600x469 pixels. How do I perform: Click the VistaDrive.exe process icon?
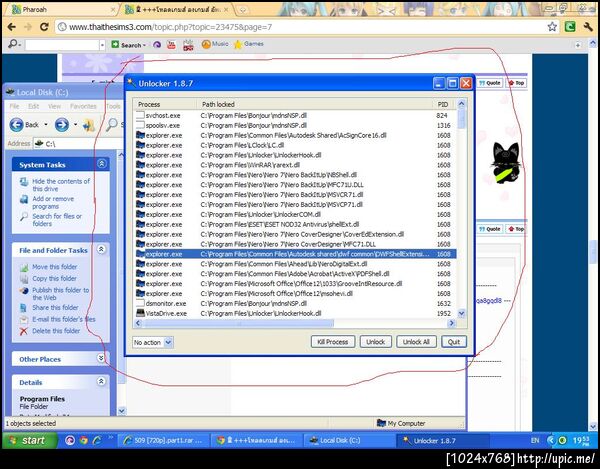click(x=140, y=313)
